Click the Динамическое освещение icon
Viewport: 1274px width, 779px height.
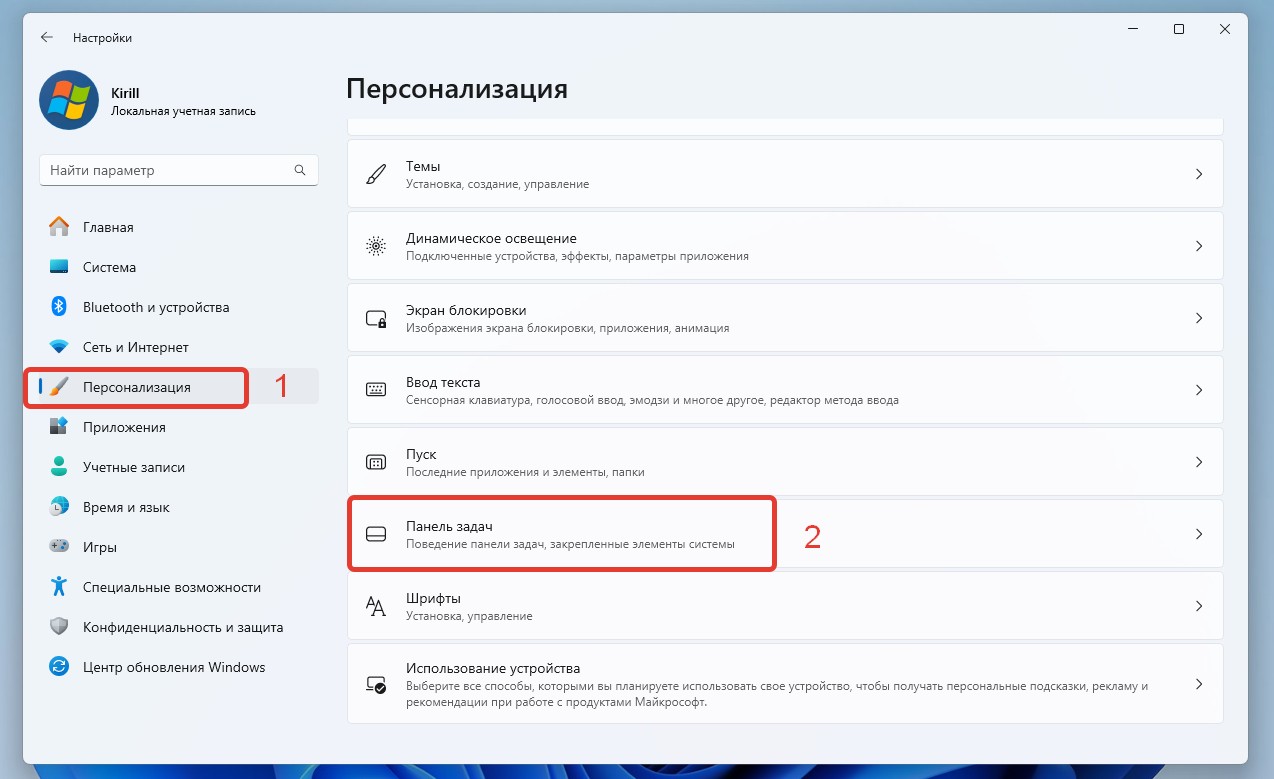(376, 246)
